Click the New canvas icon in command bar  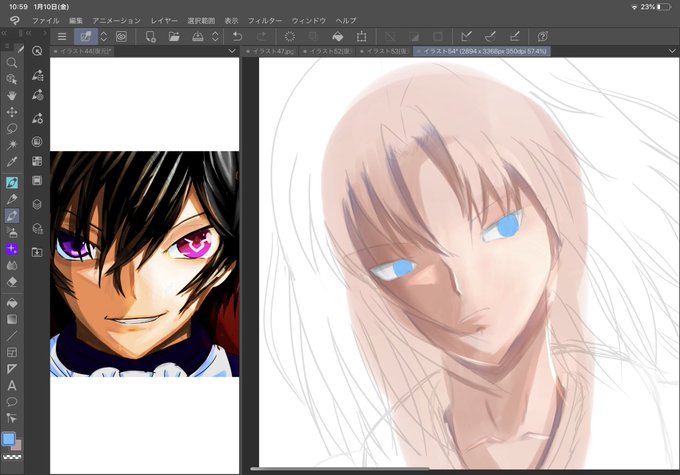[x=150, y=36]
